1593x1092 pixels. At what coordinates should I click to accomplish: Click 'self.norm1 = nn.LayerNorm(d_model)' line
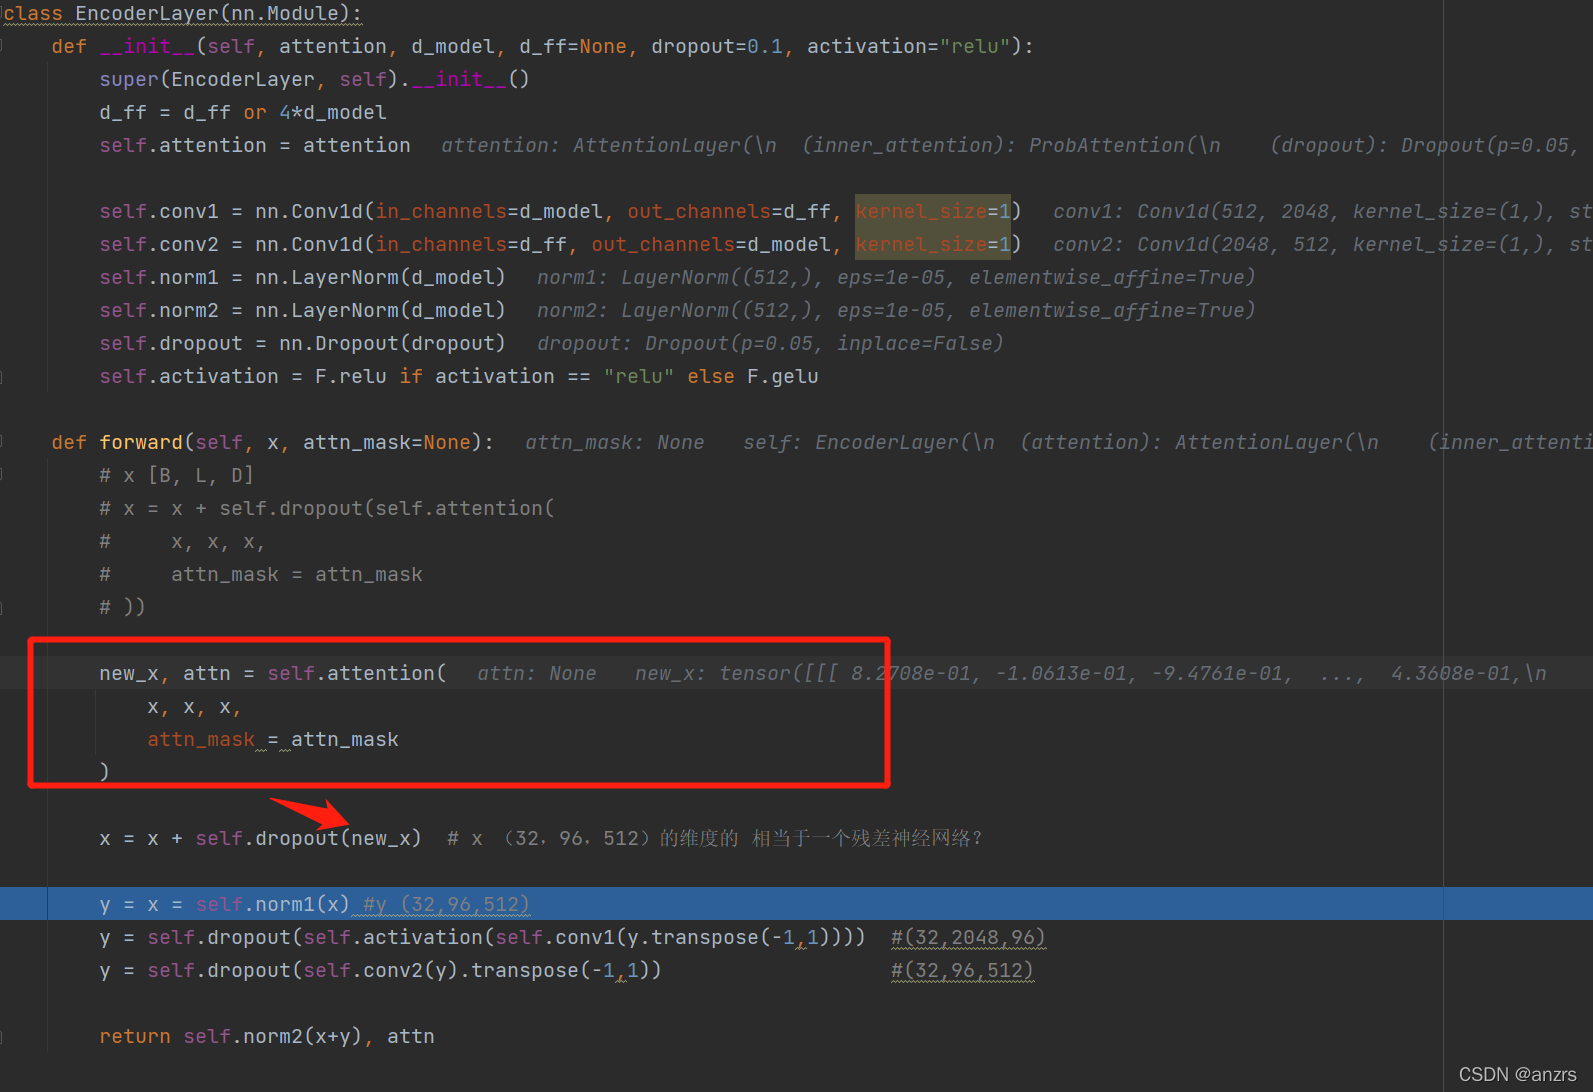[302, 277]
